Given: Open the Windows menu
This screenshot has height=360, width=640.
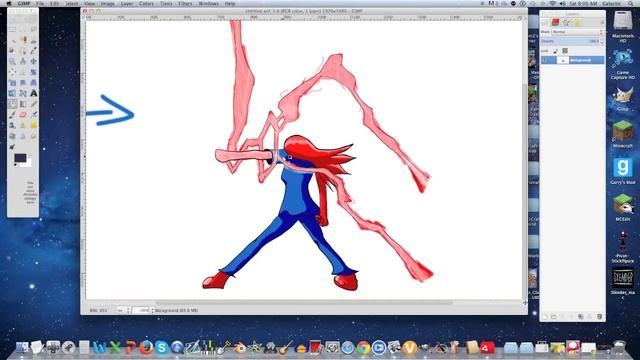Looking at the screenshot, I should pos(208,3).
